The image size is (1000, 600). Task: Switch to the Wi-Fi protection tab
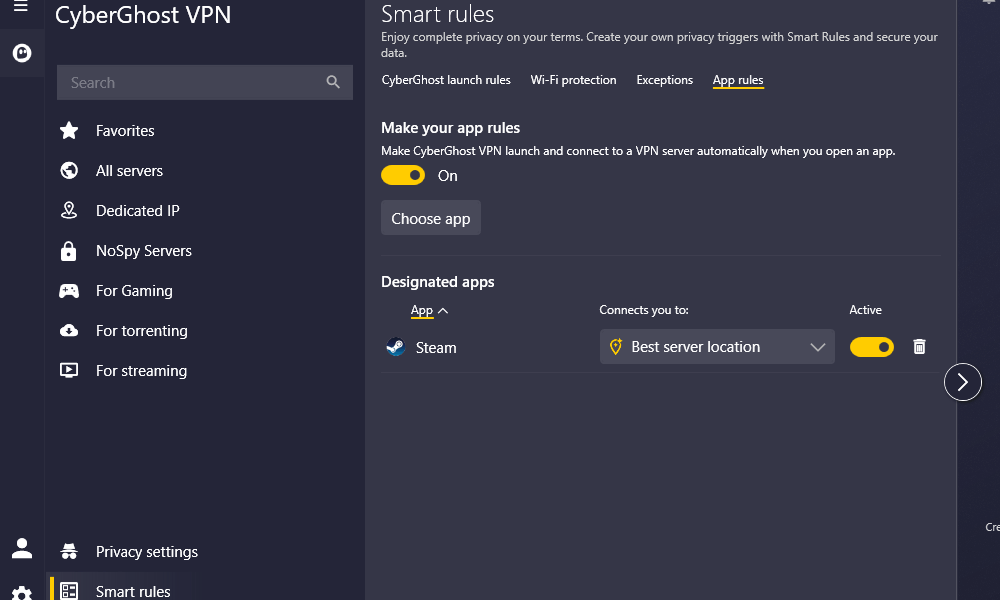click(573, 80)
